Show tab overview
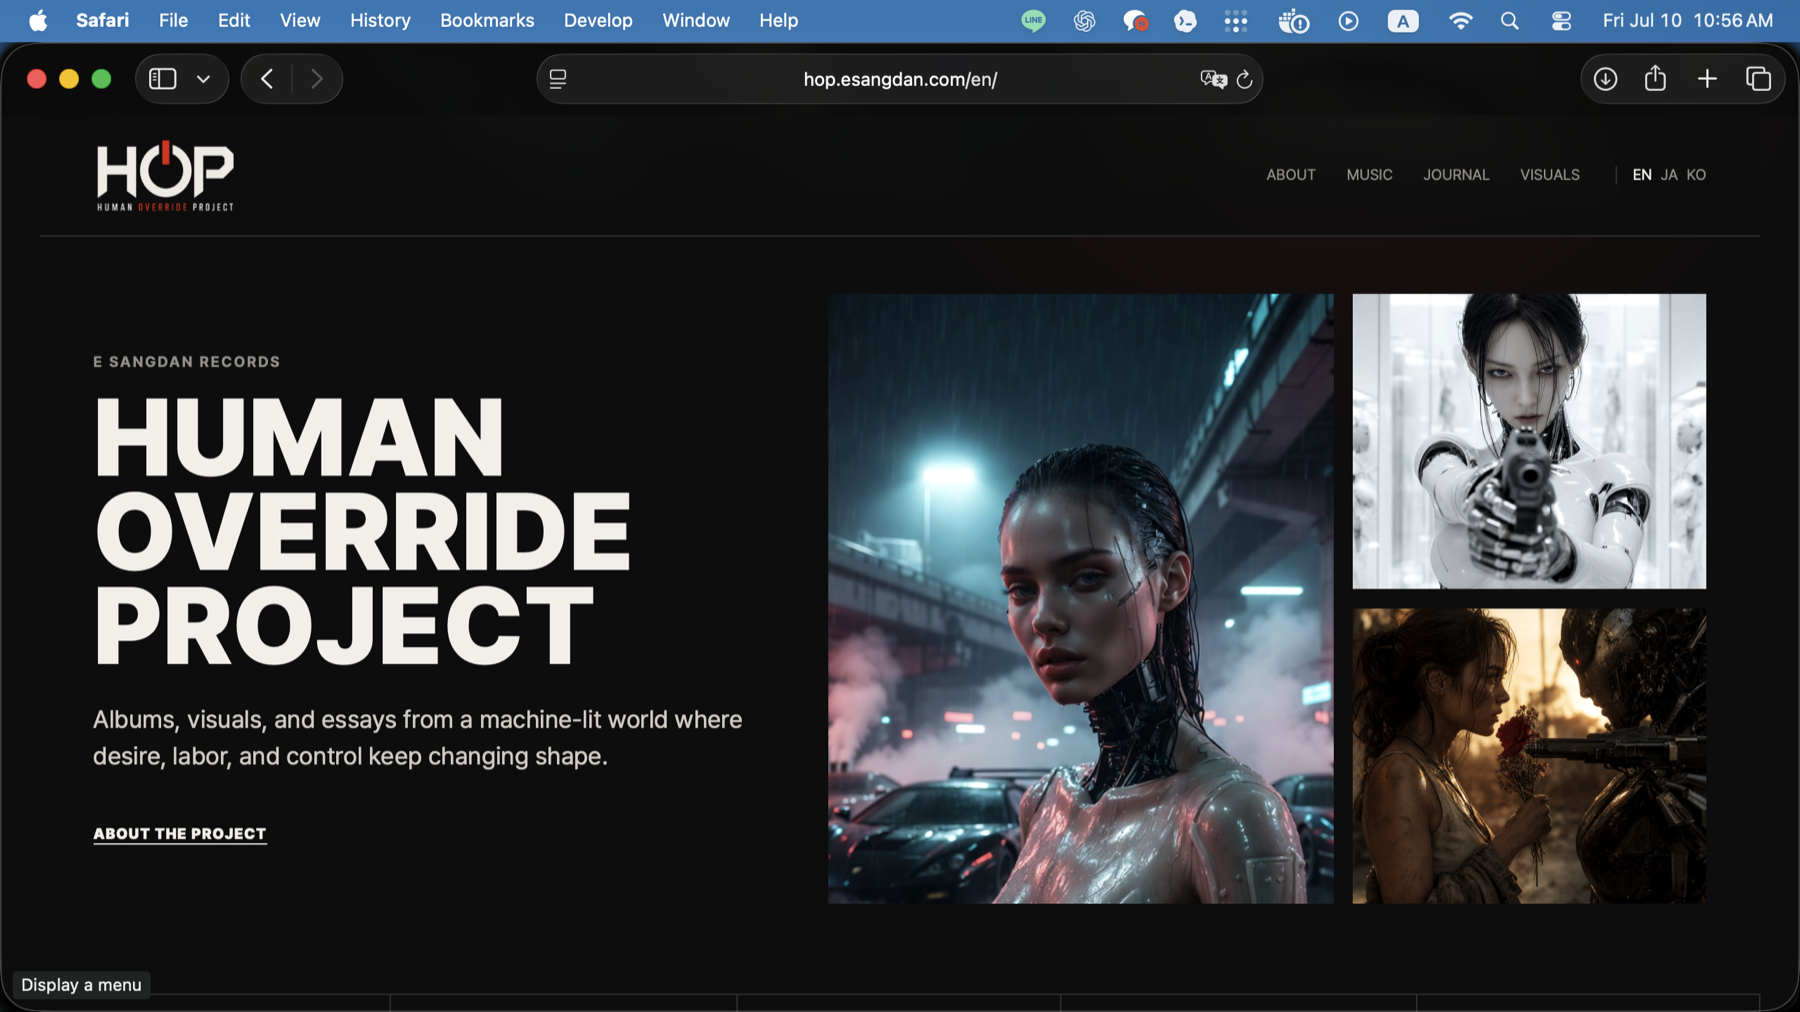 1758,79
